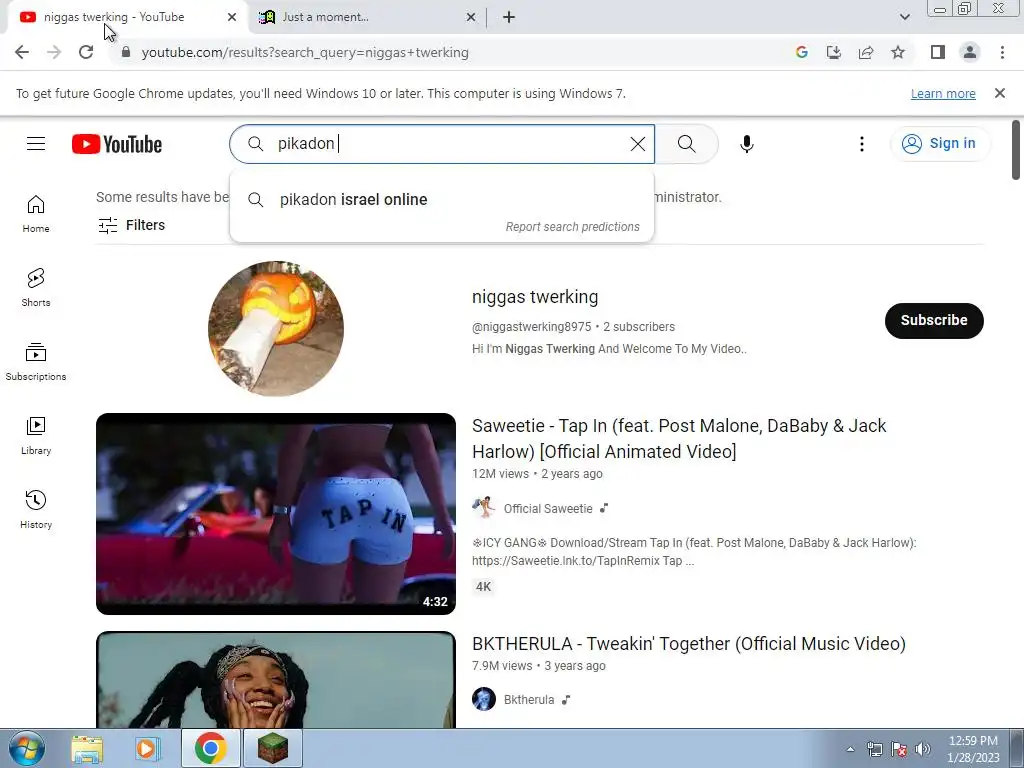Open a new browser tab
This screenshot has width=1024, height=768.
point(509,18)
